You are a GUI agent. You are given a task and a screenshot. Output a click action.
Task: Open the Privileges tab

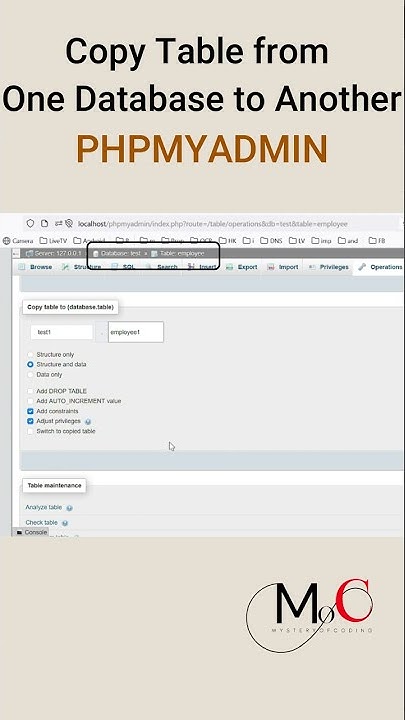point(328,267)
